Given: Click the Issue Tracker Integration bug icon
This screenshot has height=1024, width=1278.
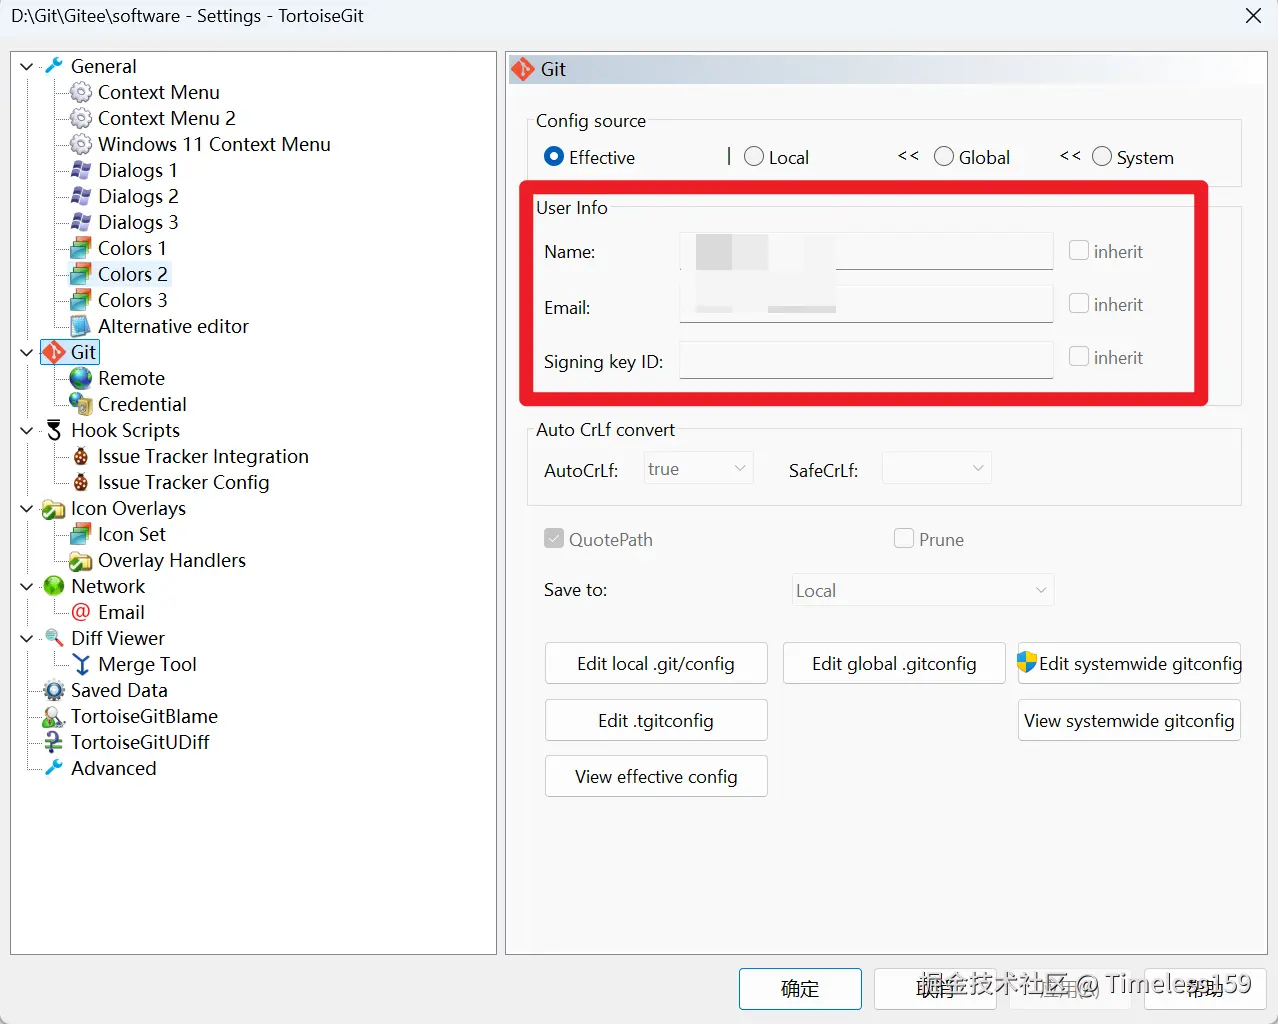Looking at the screenshot, I should 81,456.
